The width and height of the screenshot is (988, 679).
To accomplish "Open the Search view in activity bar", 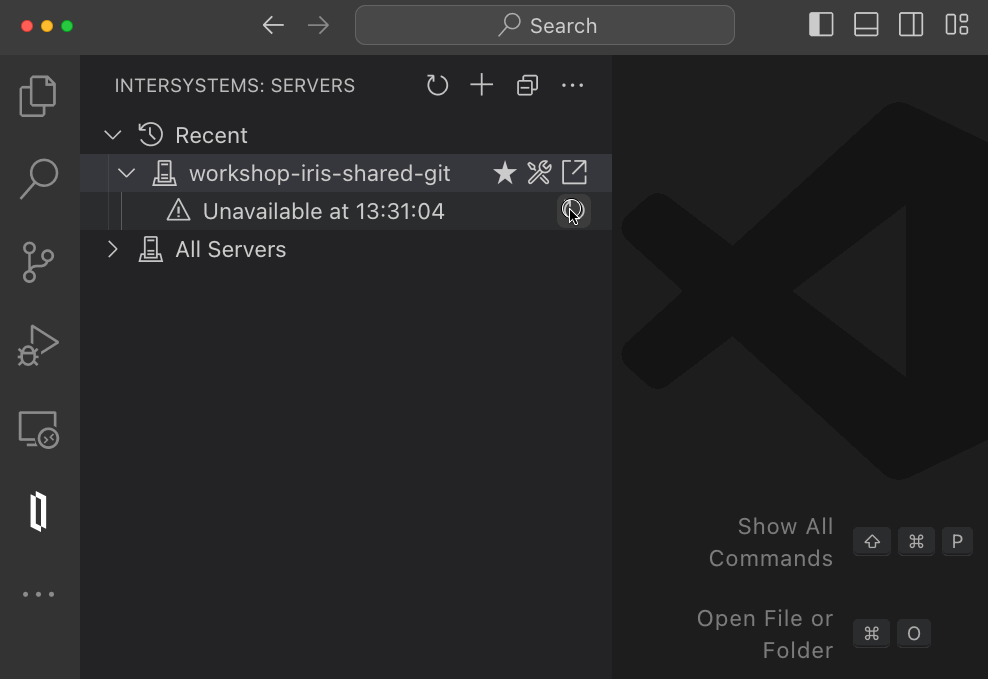I will (38, 179).
